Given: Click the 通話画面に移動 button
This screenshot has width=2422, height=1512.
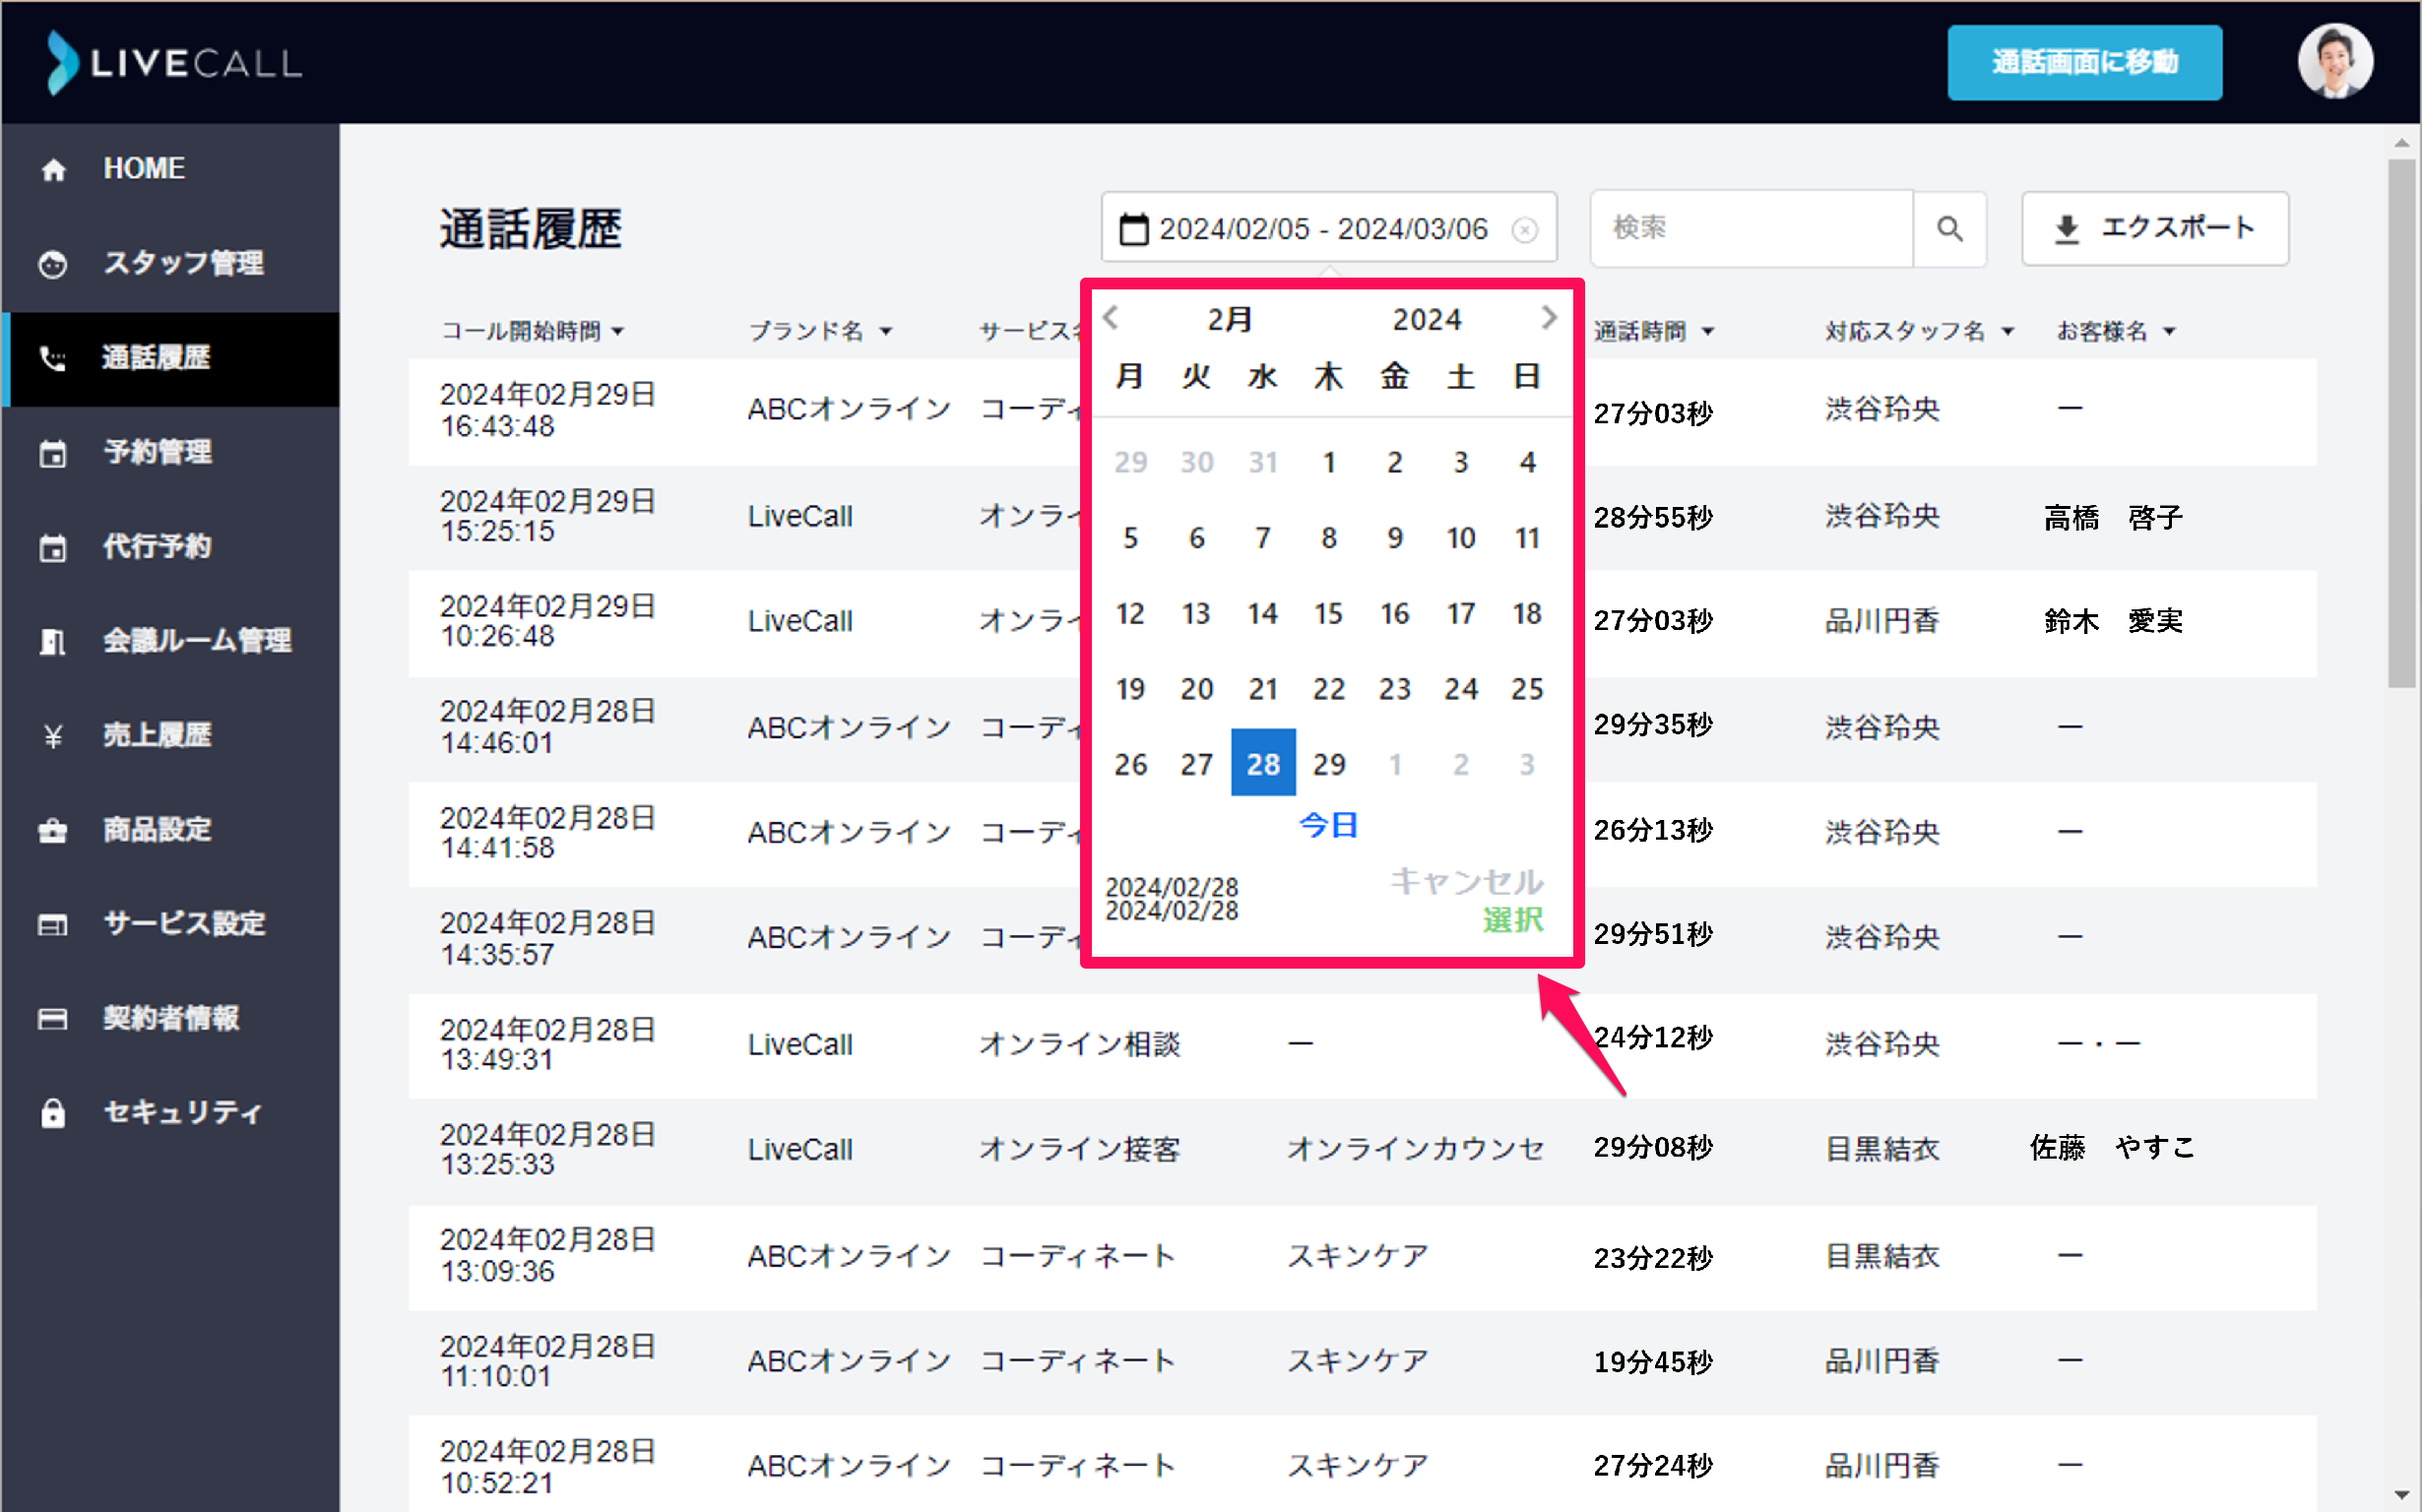Looking at the screenshot, I should point(2084,62).
